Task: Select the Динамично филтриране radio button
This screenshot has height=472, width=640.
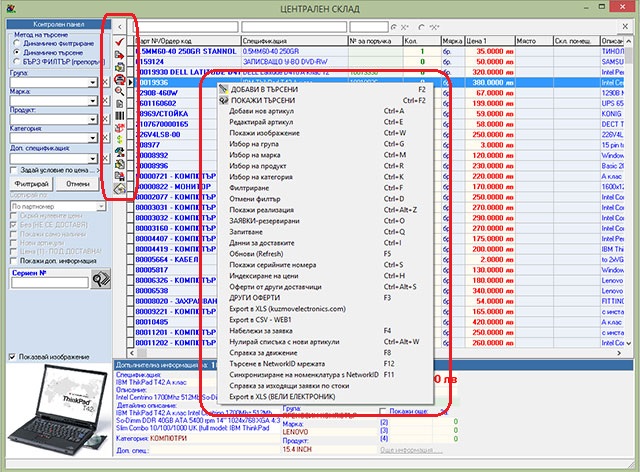Action: pyautogui.click(x=17, y=43)
